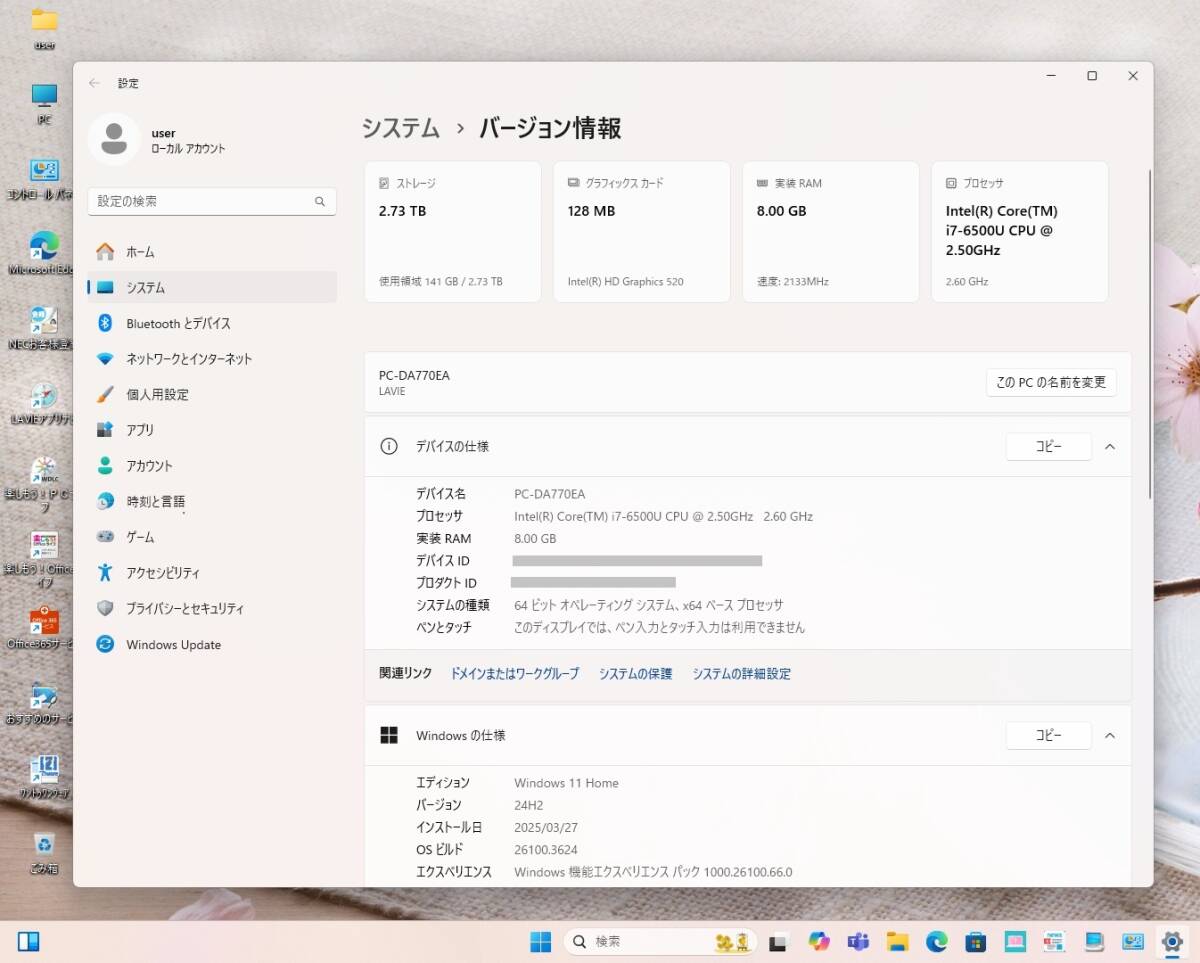Open システムの詳細設定 link
This screenshot has height=963, width=1200.
tap(741, 674)
